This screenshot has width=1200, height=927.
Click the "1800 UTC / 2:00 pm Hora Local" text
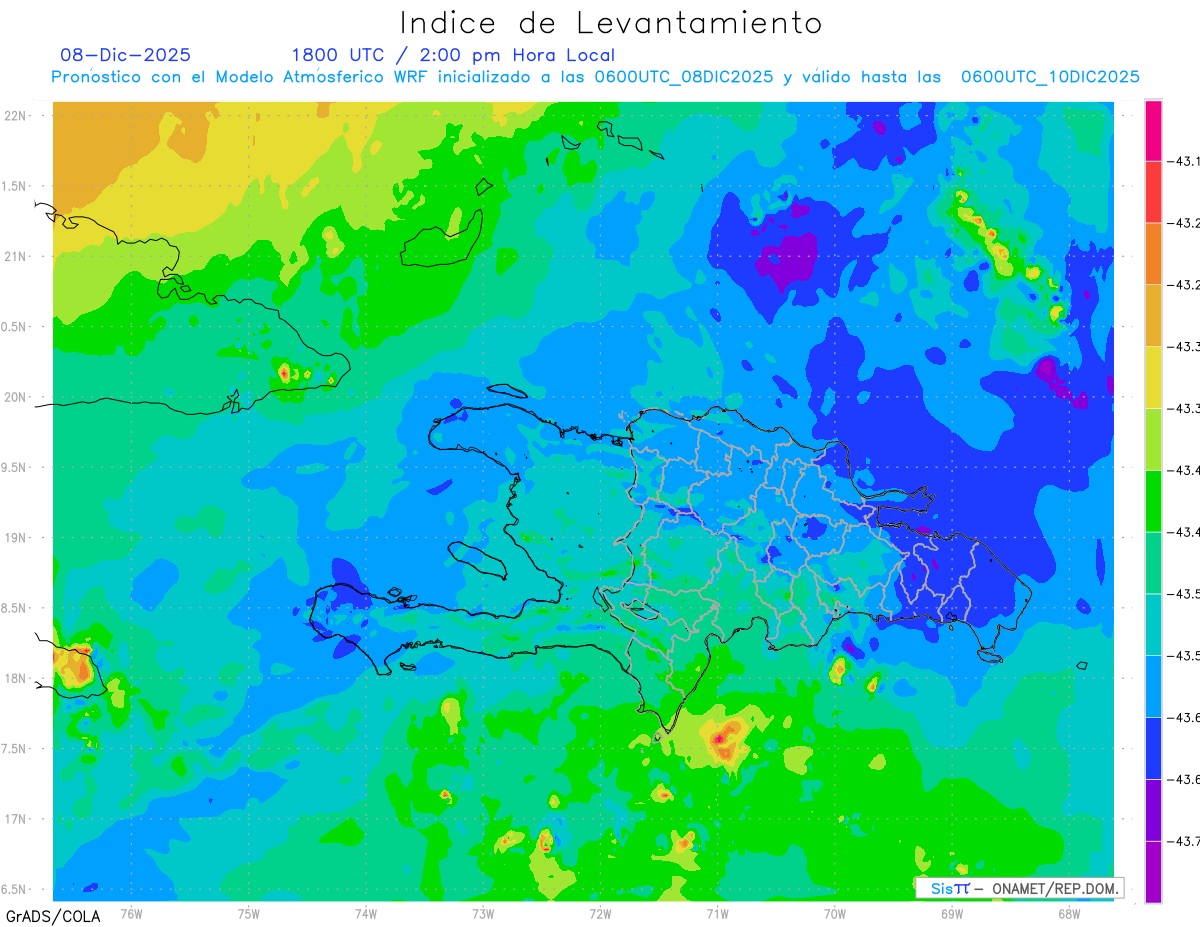click(x=453, y=55)
